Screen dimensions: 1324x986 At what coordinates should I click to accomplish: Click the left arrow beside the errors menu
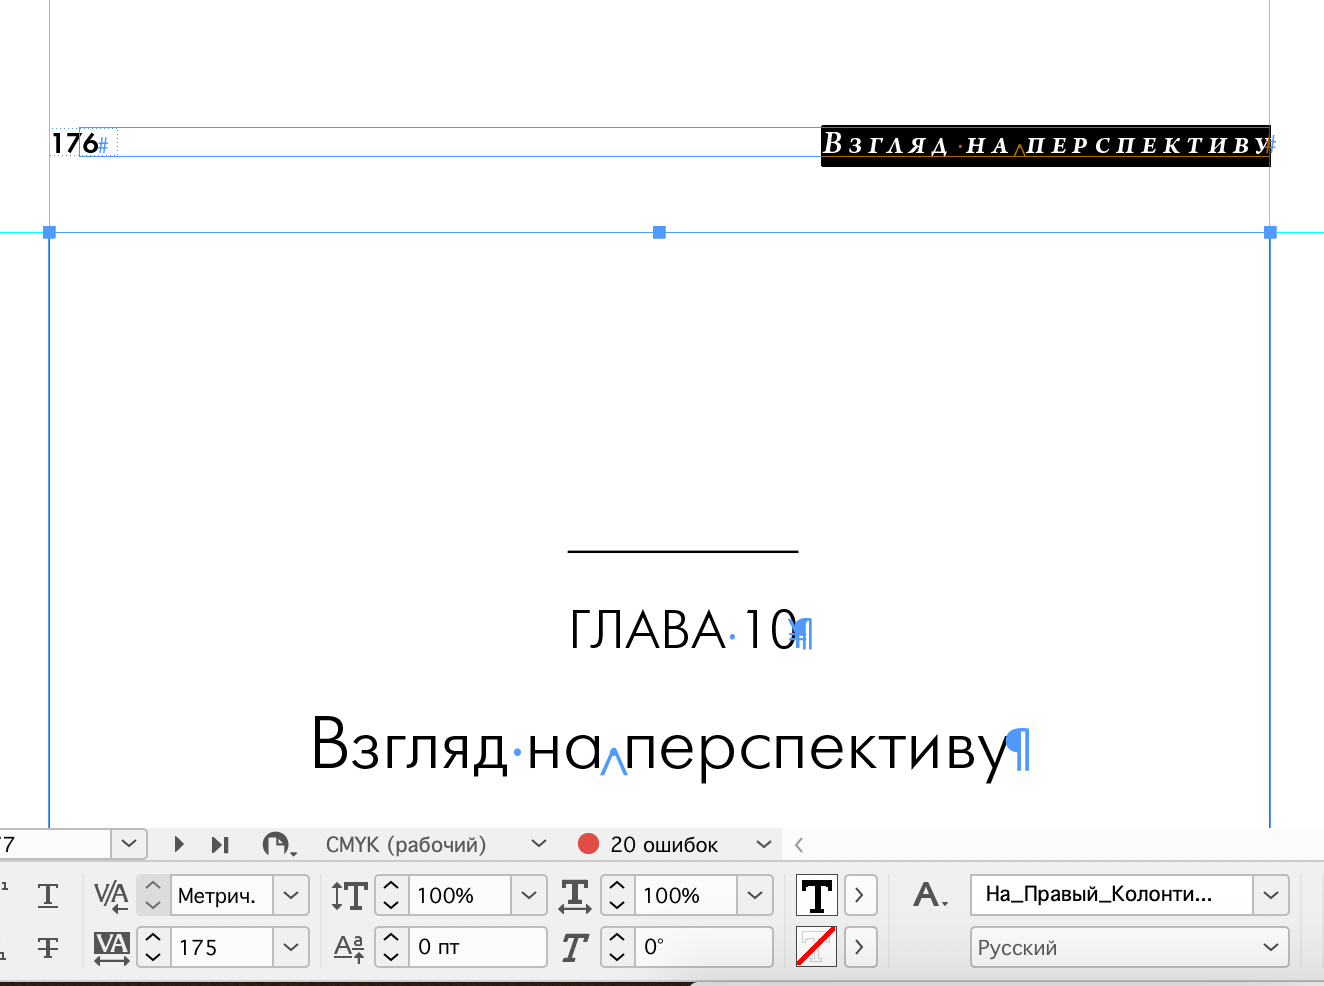(799, 845)
